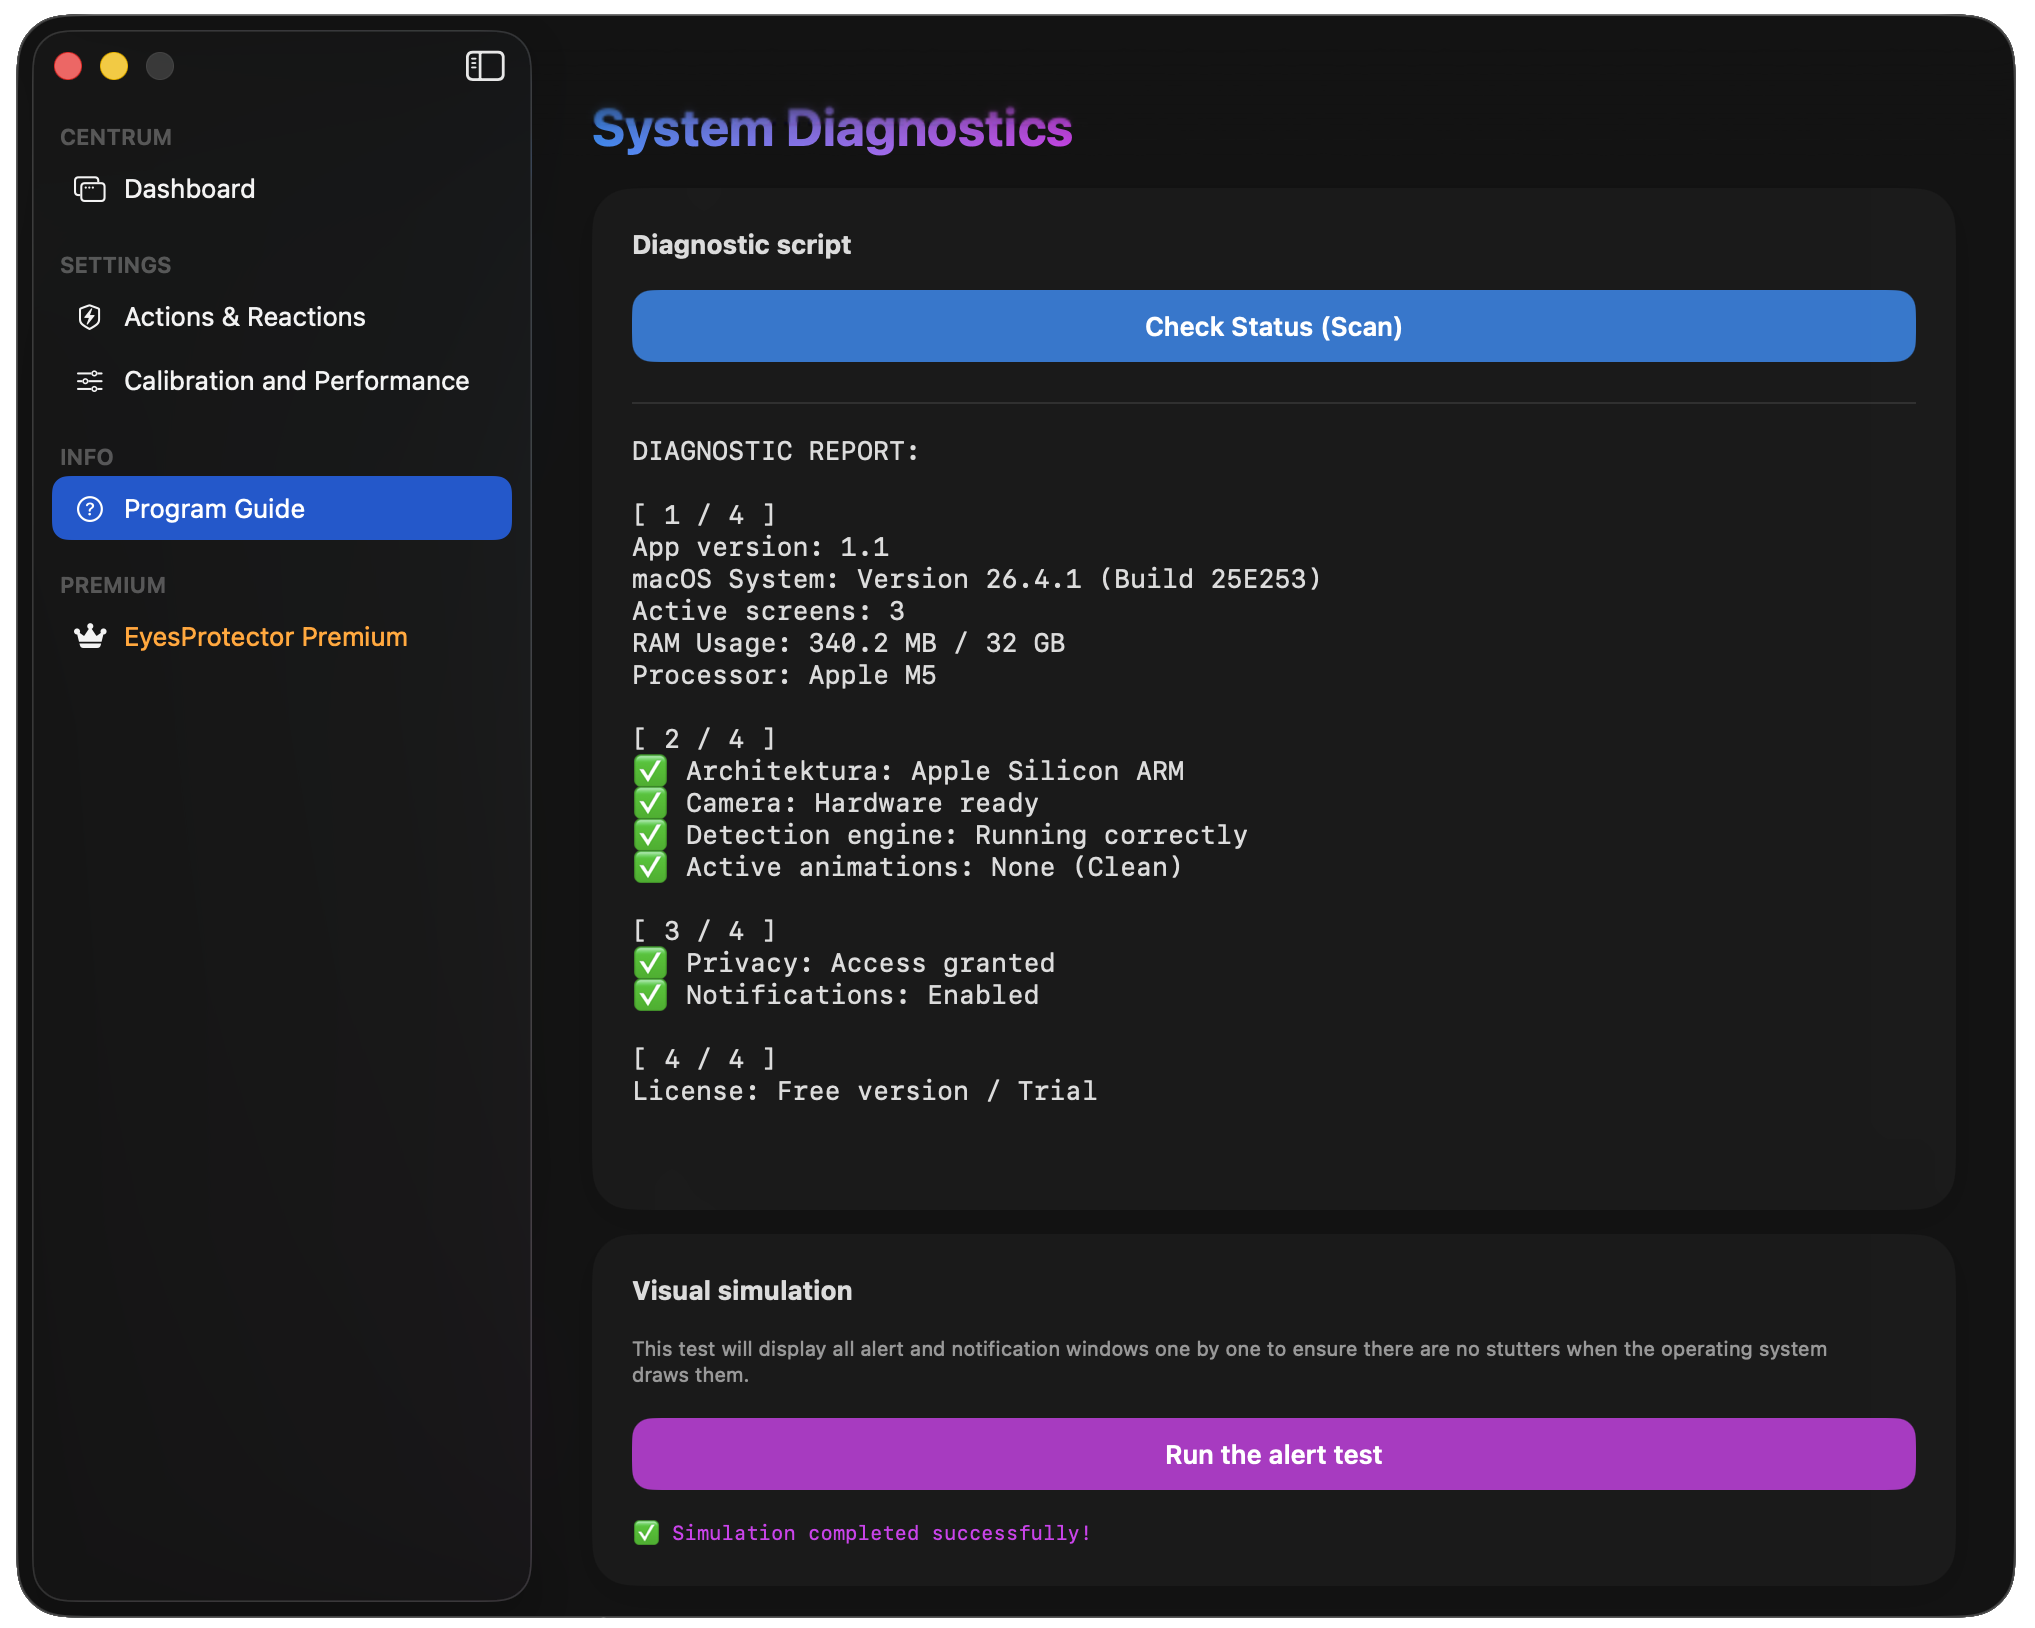Click the PREMIUM sidebar section header
This screenshot has height=1628, width=2035.
[x=113, y=585]
